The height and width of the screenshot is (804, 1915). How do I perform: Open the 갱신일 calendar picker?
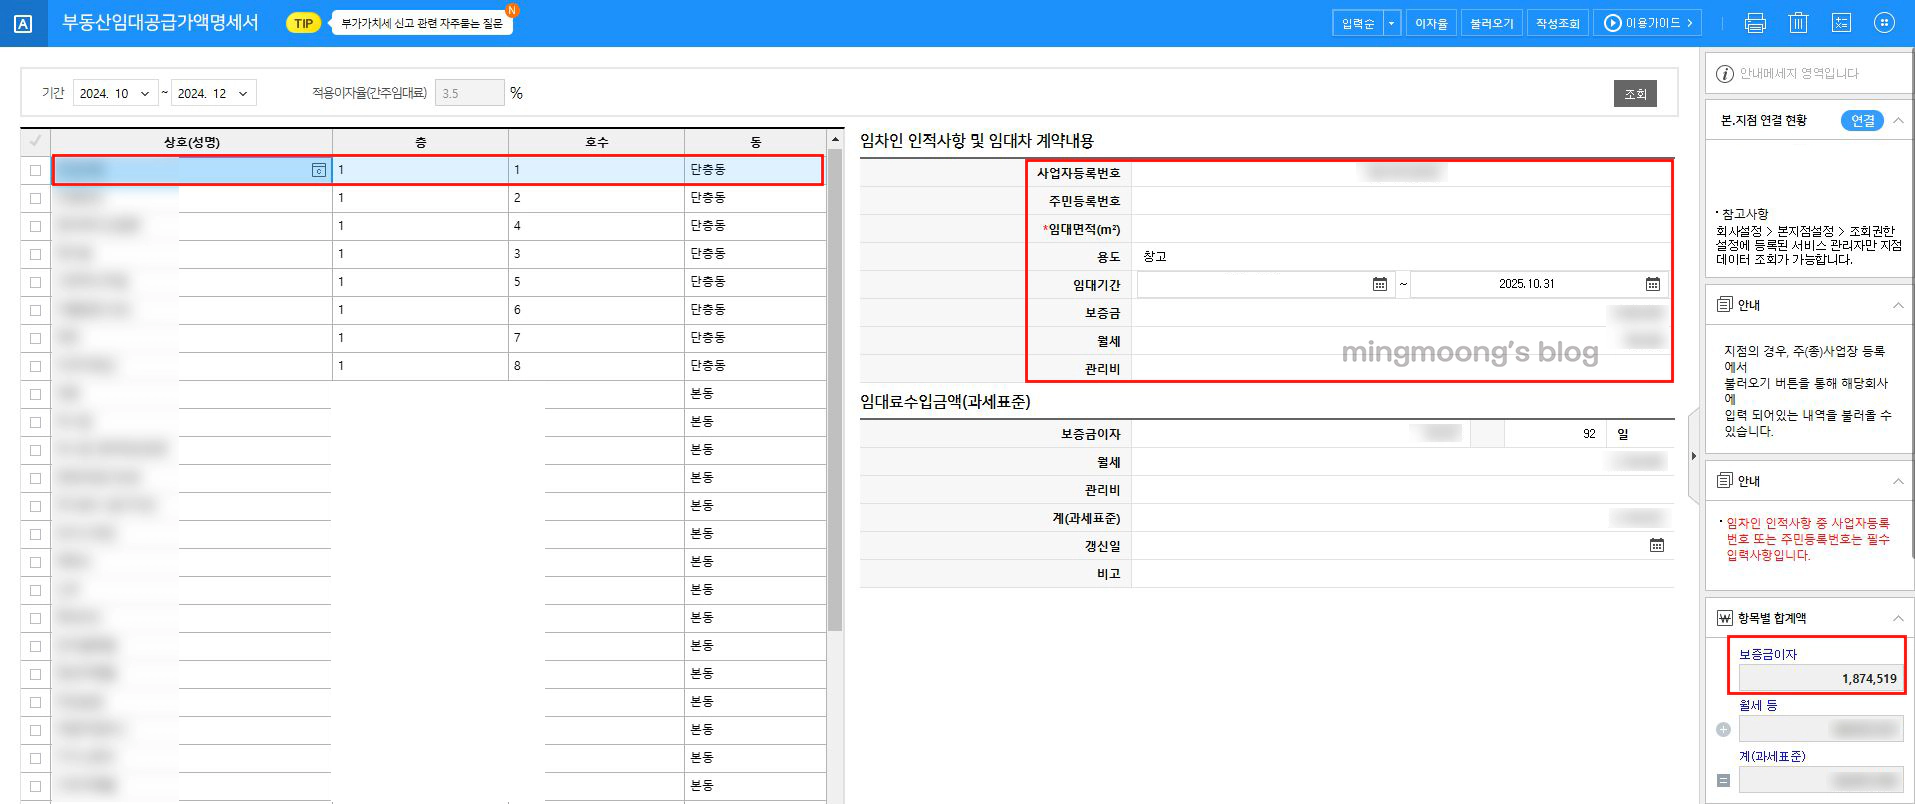point(1657,546)
